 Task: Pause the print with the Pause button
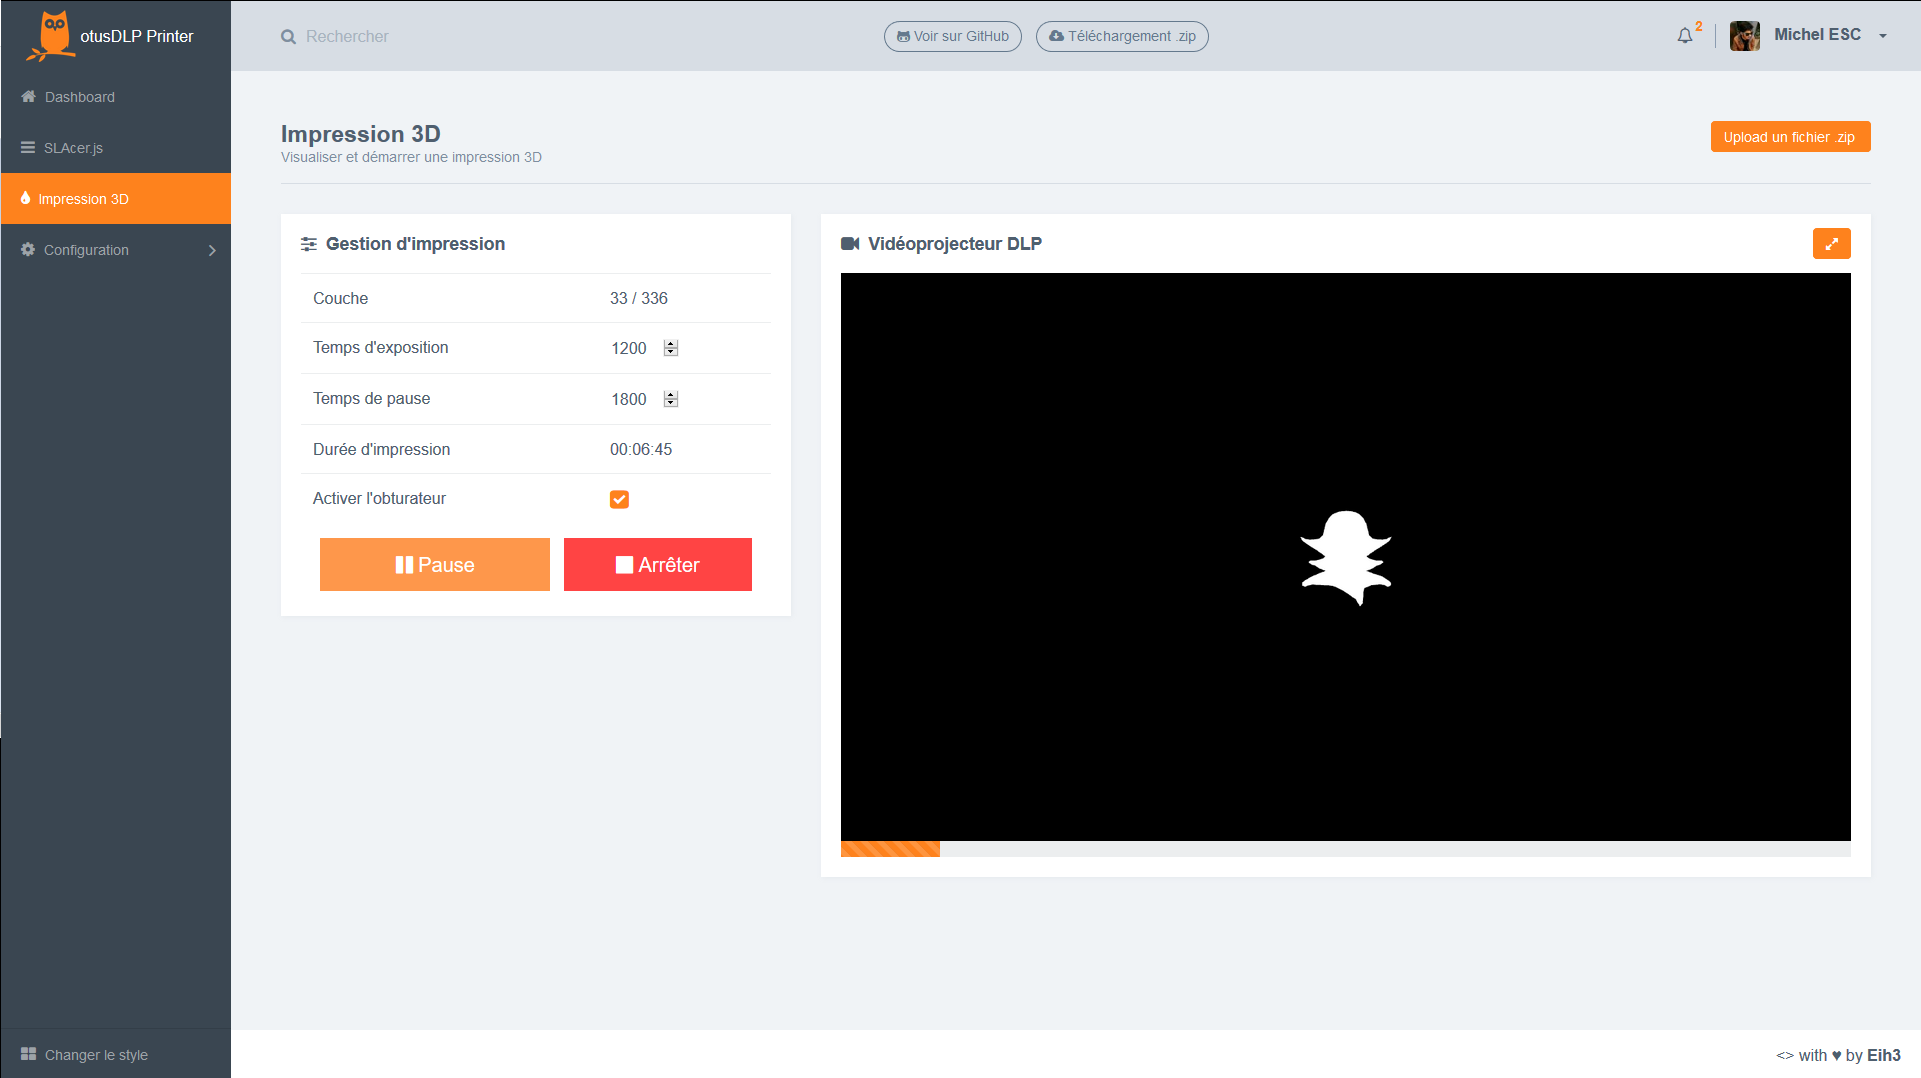[435, 565]
